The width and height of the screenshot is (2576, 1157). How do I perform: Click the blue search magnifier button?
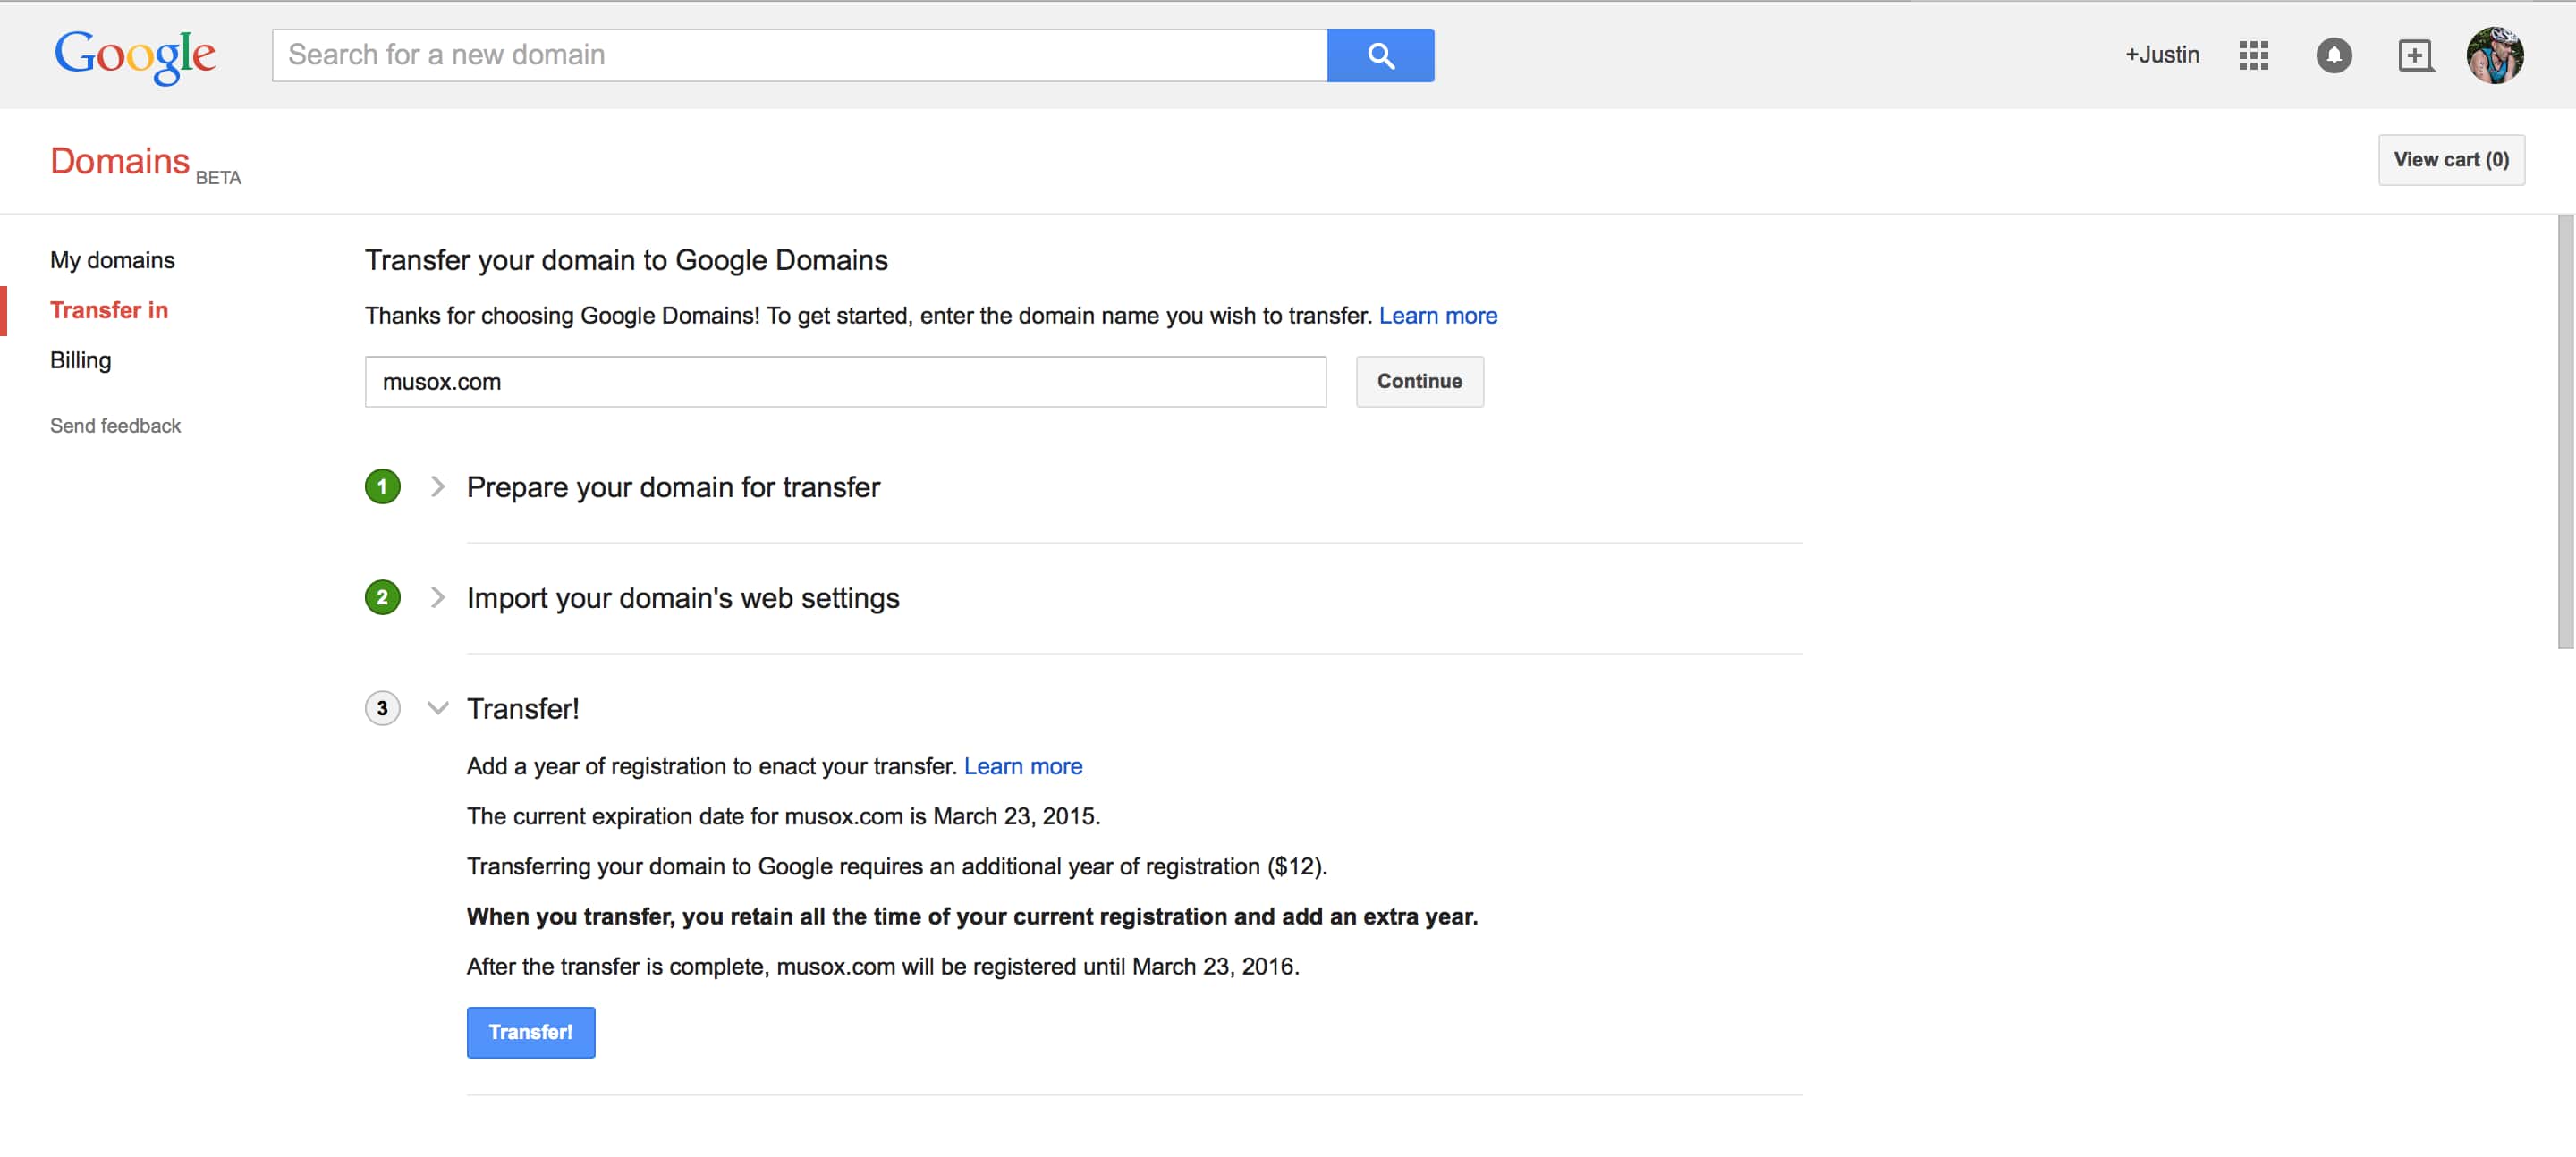coord(1380,55)
